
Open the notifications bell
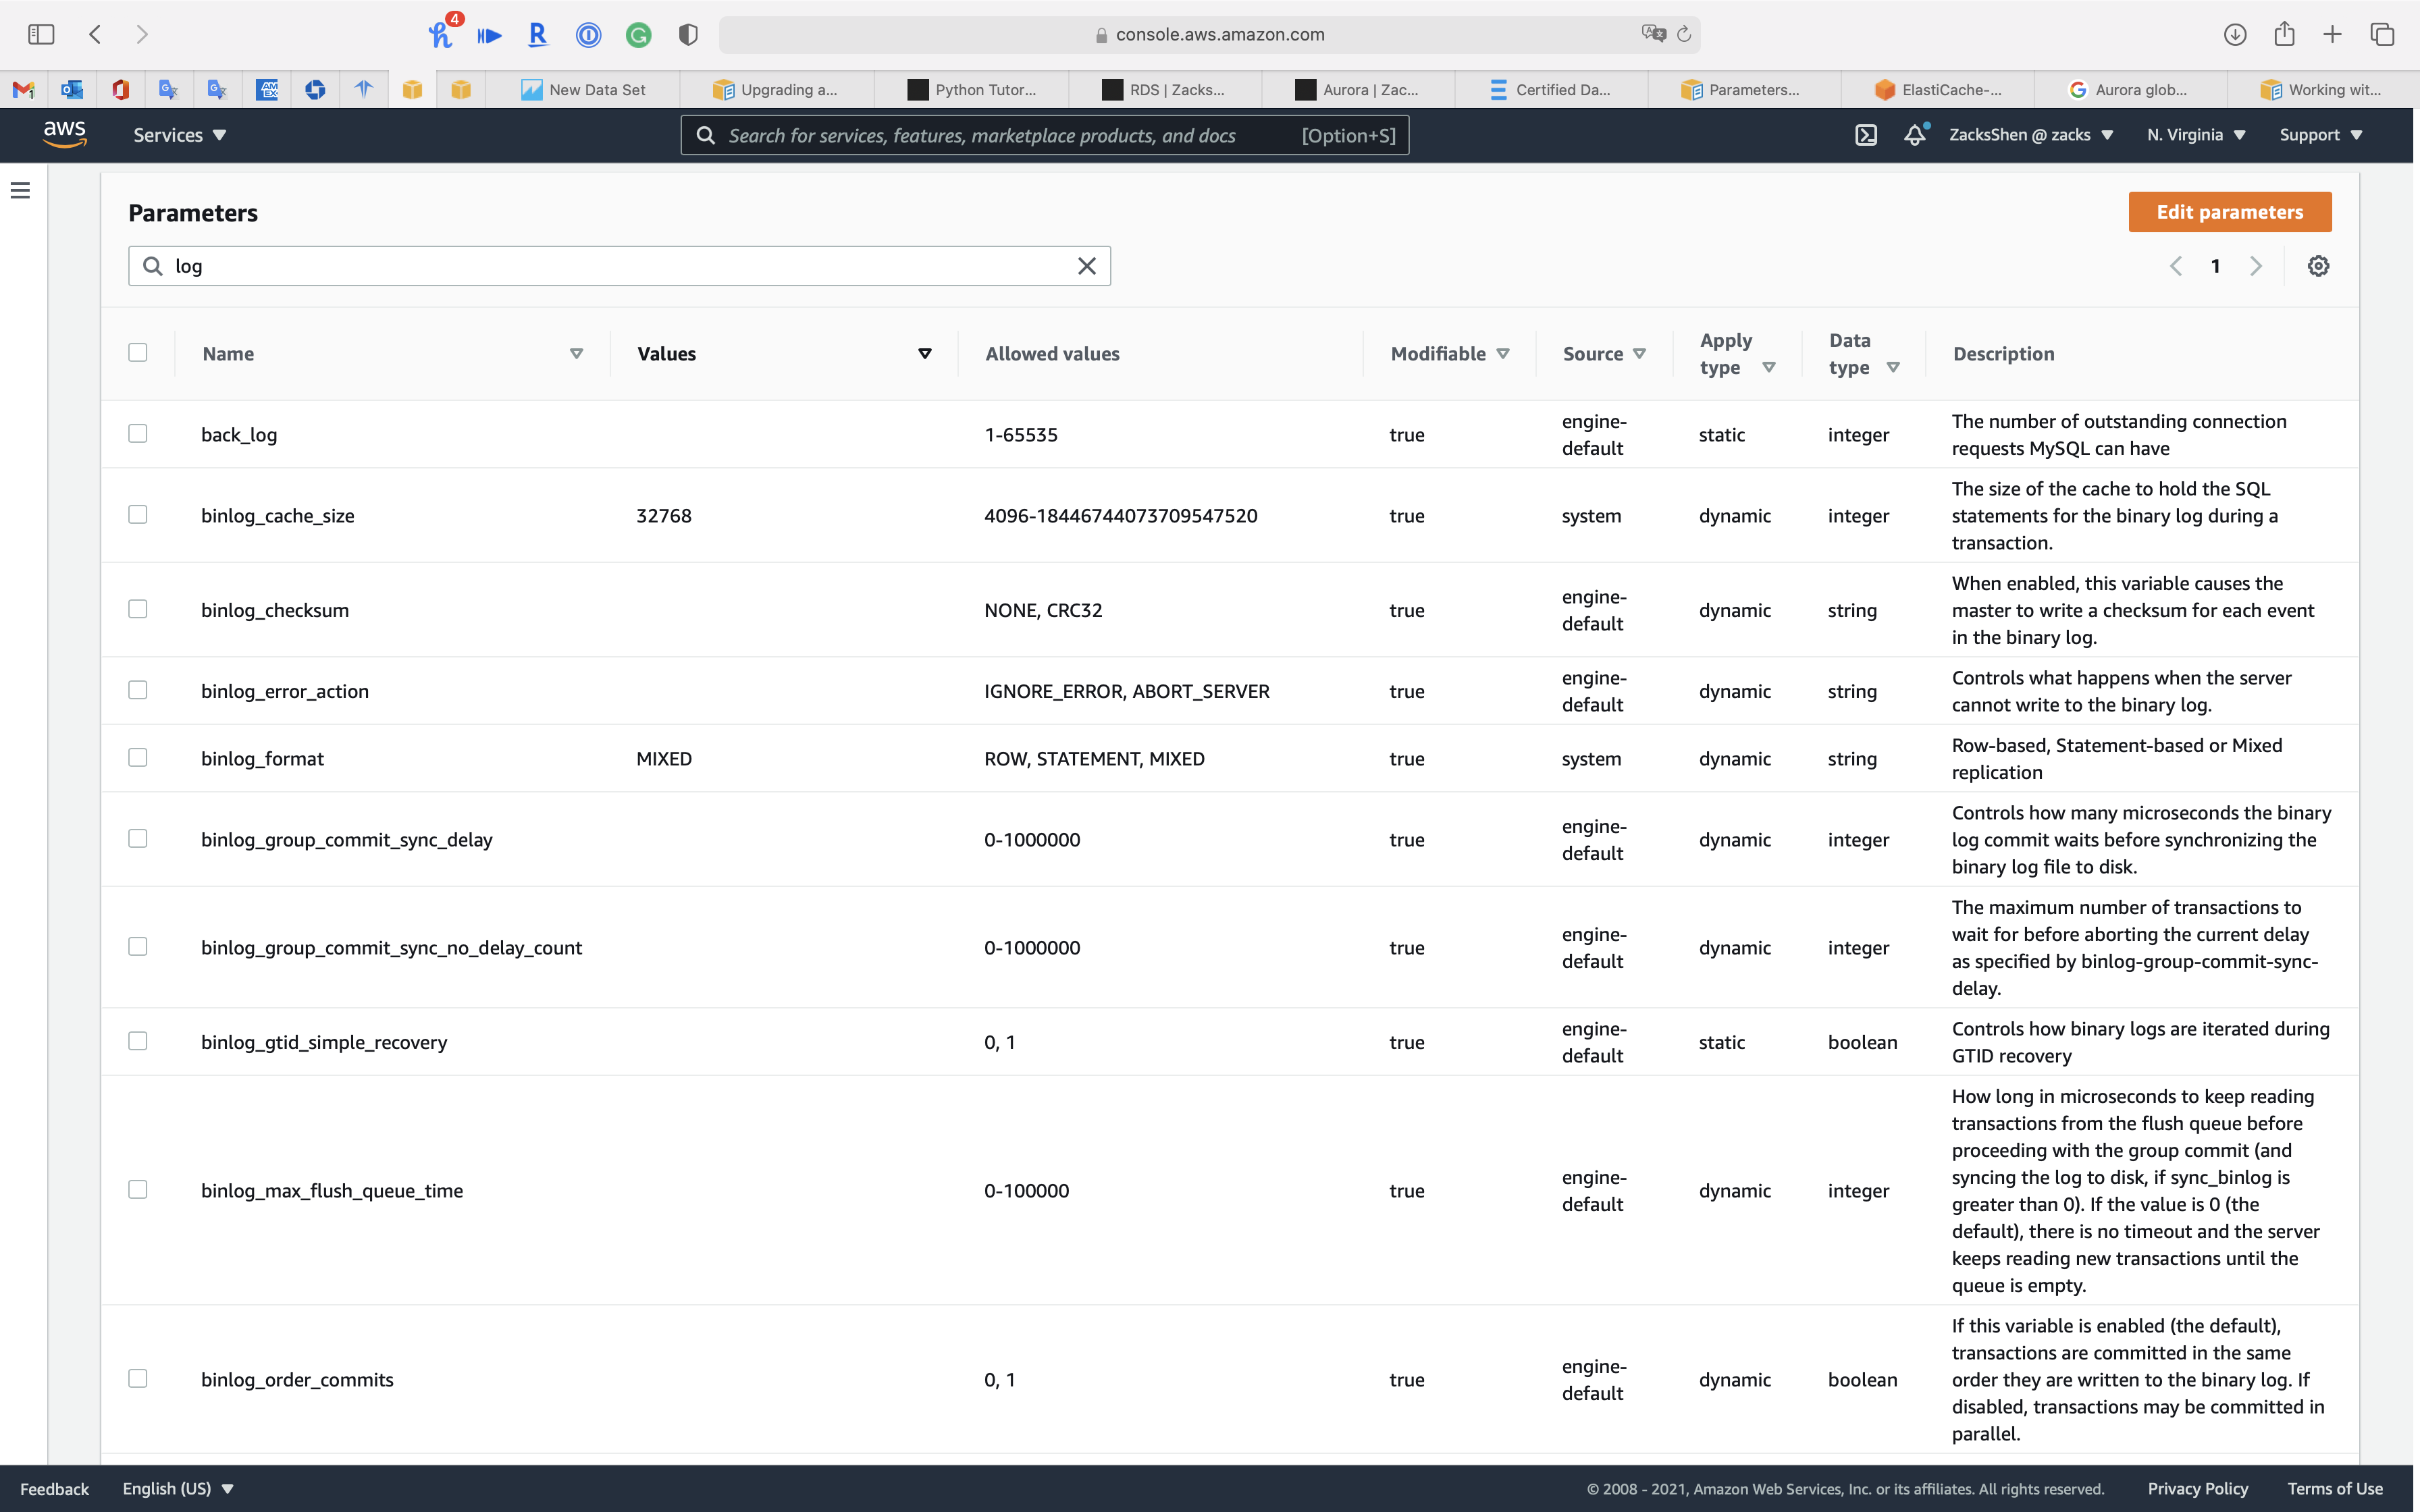[1914, 135]
